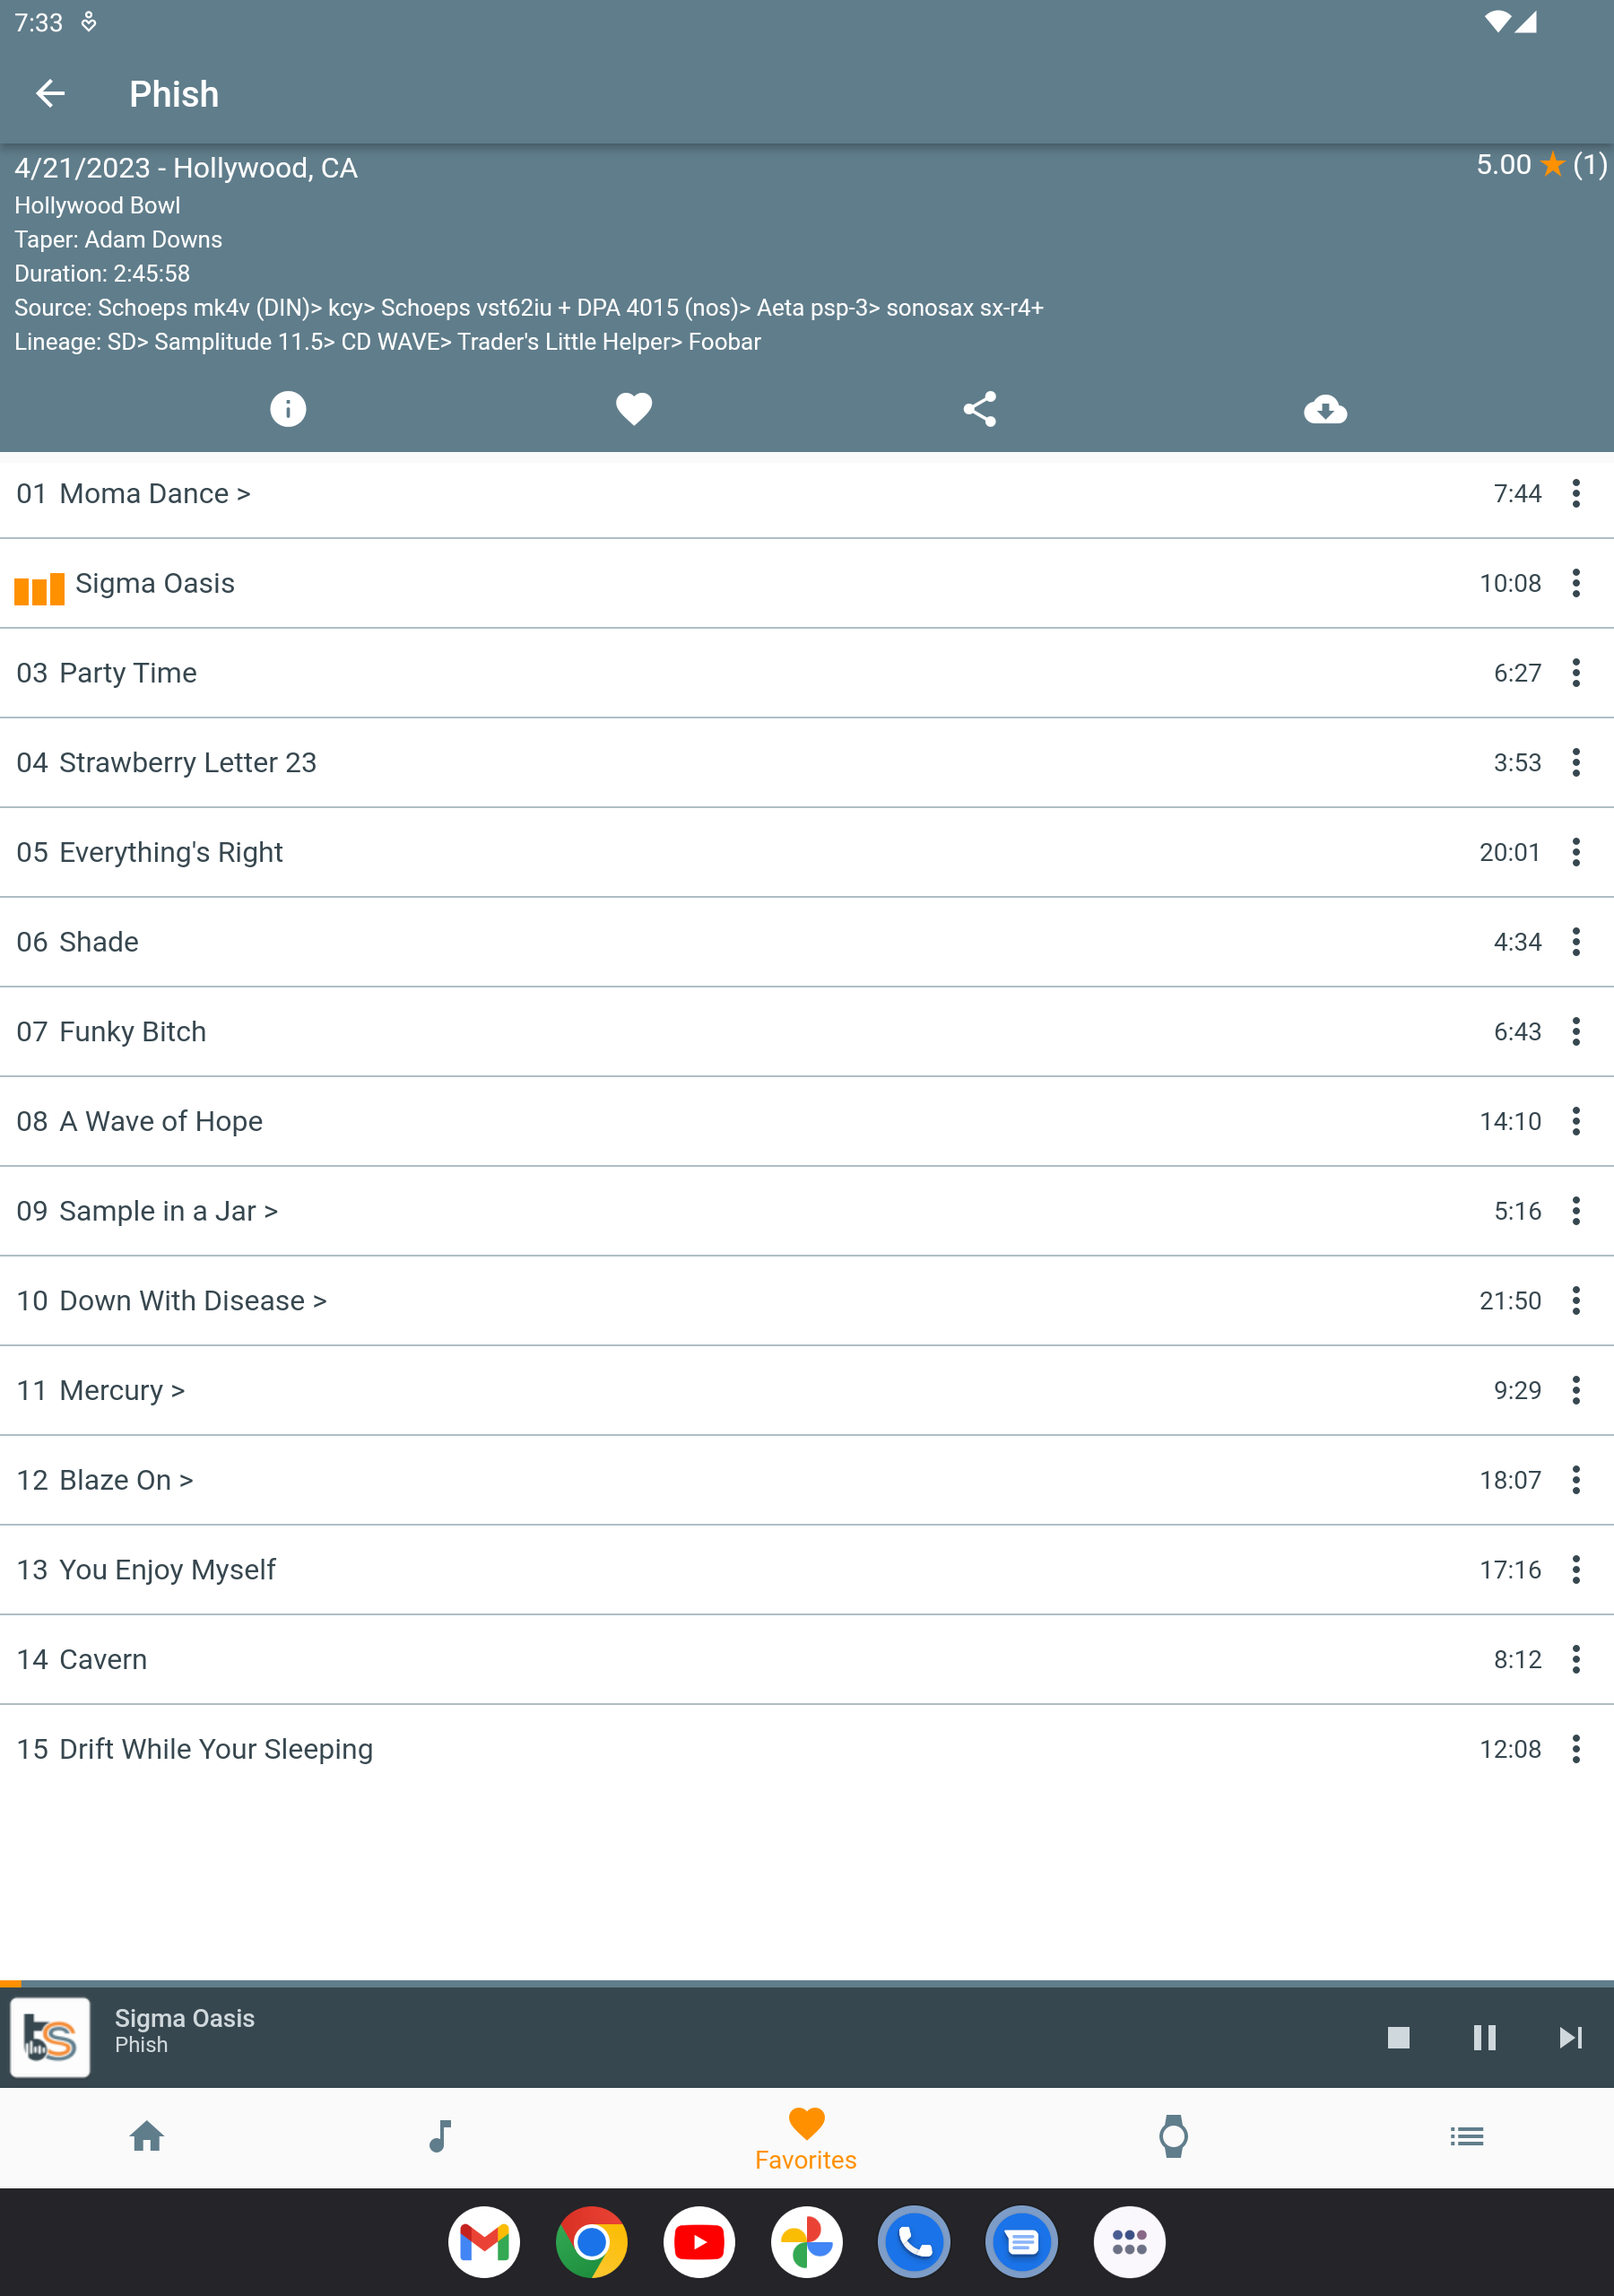Play track 01 Moma Dance
The width and height of the screenshot is (1614, 2296).
coord(807,494)
